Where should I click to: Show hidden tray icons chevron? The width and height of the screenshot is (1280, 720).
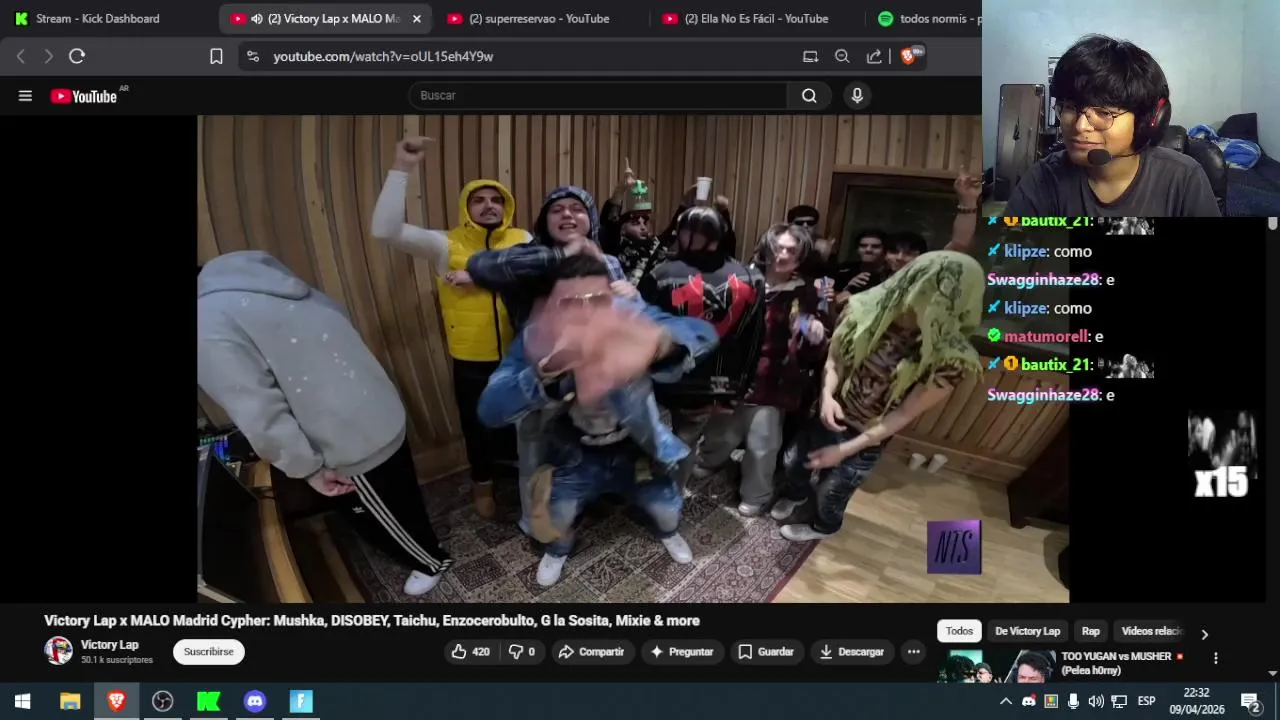1006,701
